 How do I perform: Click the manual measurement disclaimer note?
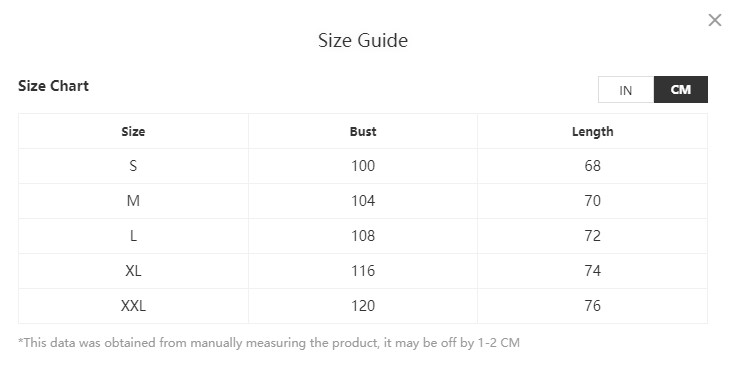point(269,343)
